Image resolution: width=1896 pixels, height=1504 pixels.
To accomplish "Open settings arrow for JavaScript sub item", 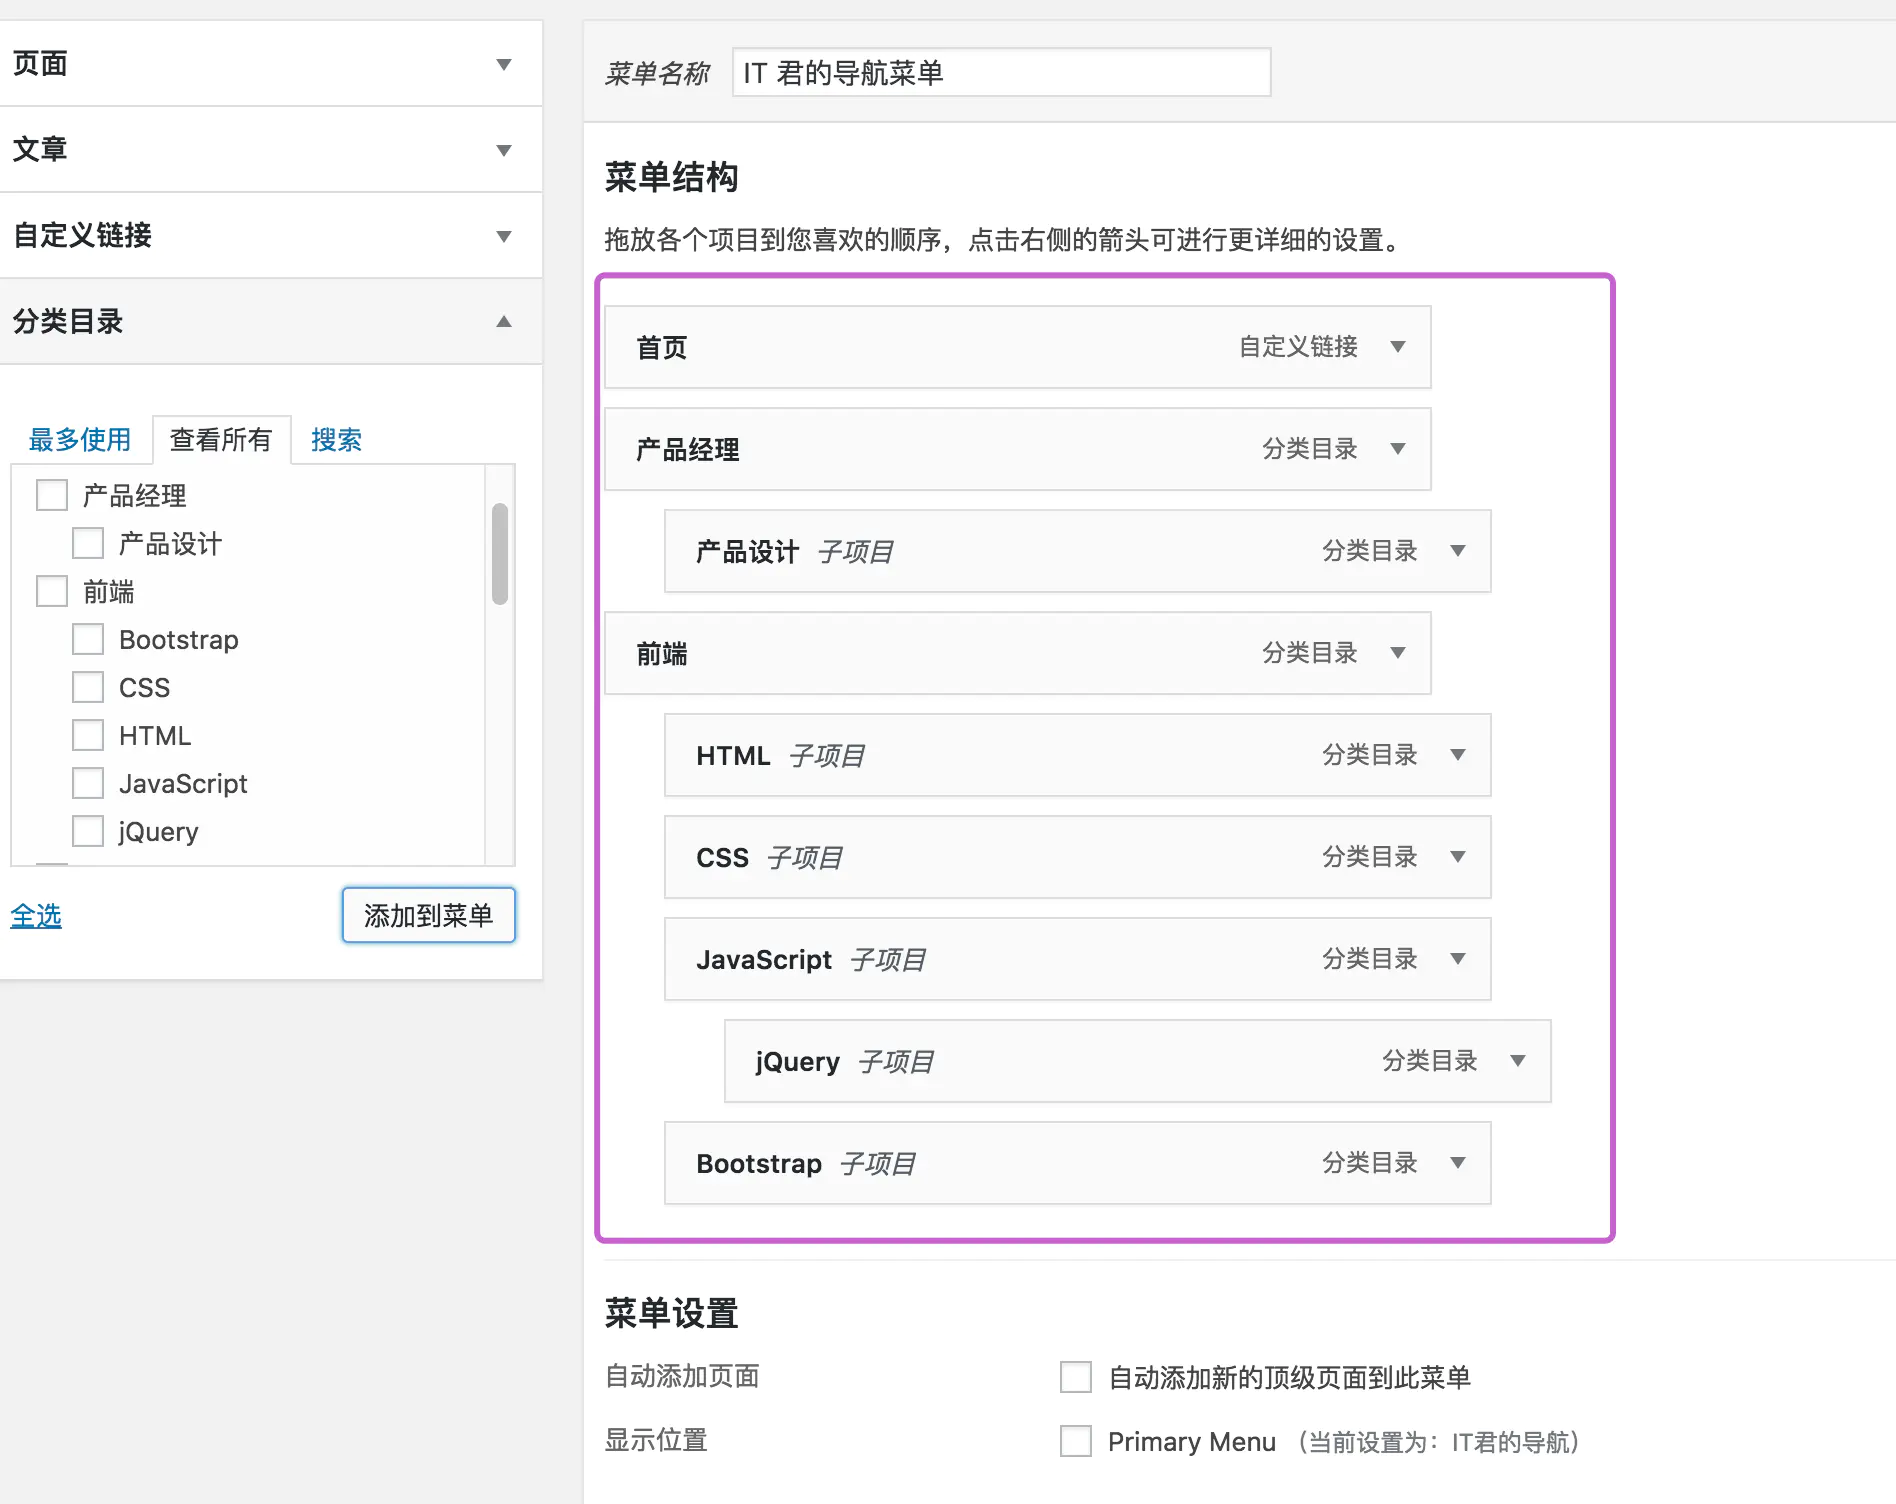I will point(1458,959).
